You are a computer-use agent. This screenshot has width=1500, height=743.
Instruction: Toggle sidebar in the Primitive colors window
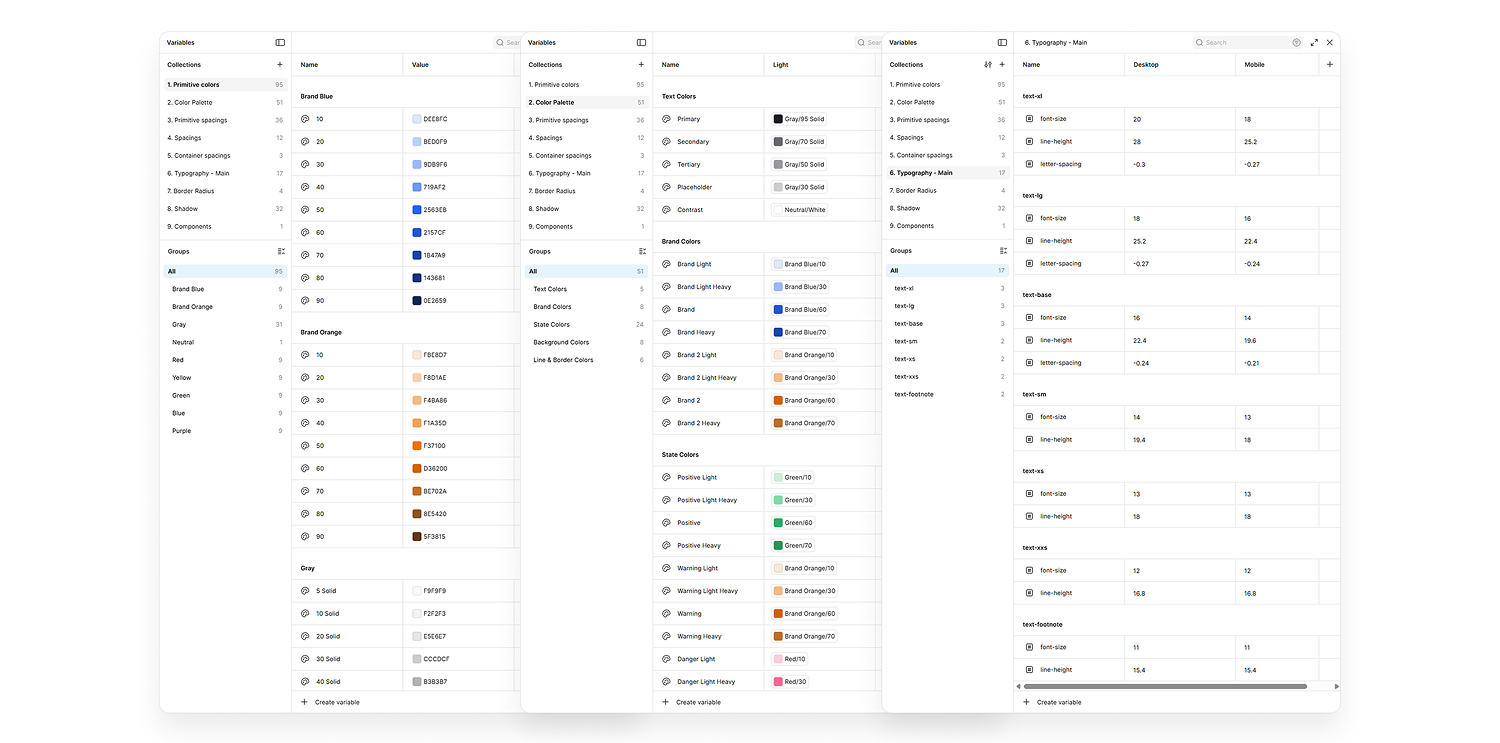click(280, 43)
